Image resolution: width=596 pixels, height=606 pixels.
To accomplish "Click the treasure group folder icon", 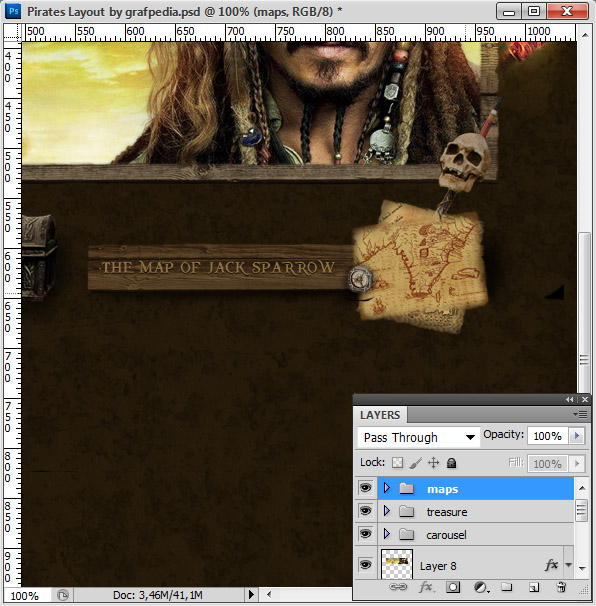I will [x=406, y=511].
